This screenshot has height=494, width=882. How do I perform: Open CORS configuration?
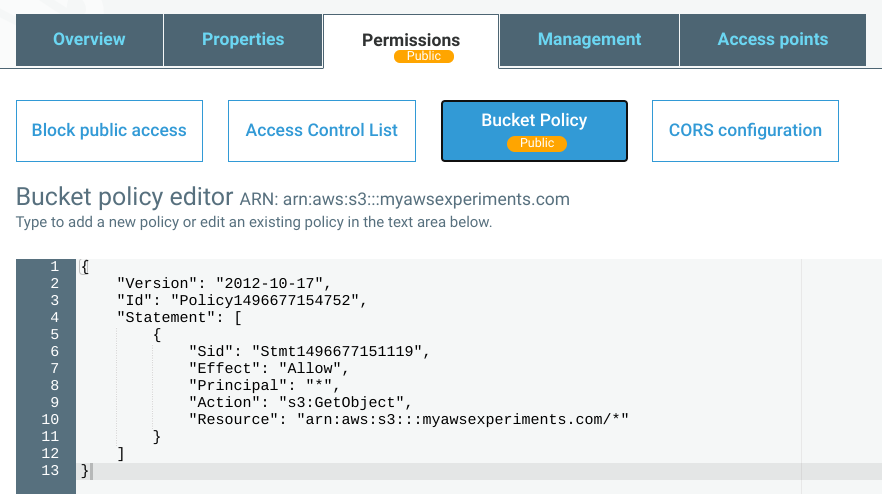(745, 131)
